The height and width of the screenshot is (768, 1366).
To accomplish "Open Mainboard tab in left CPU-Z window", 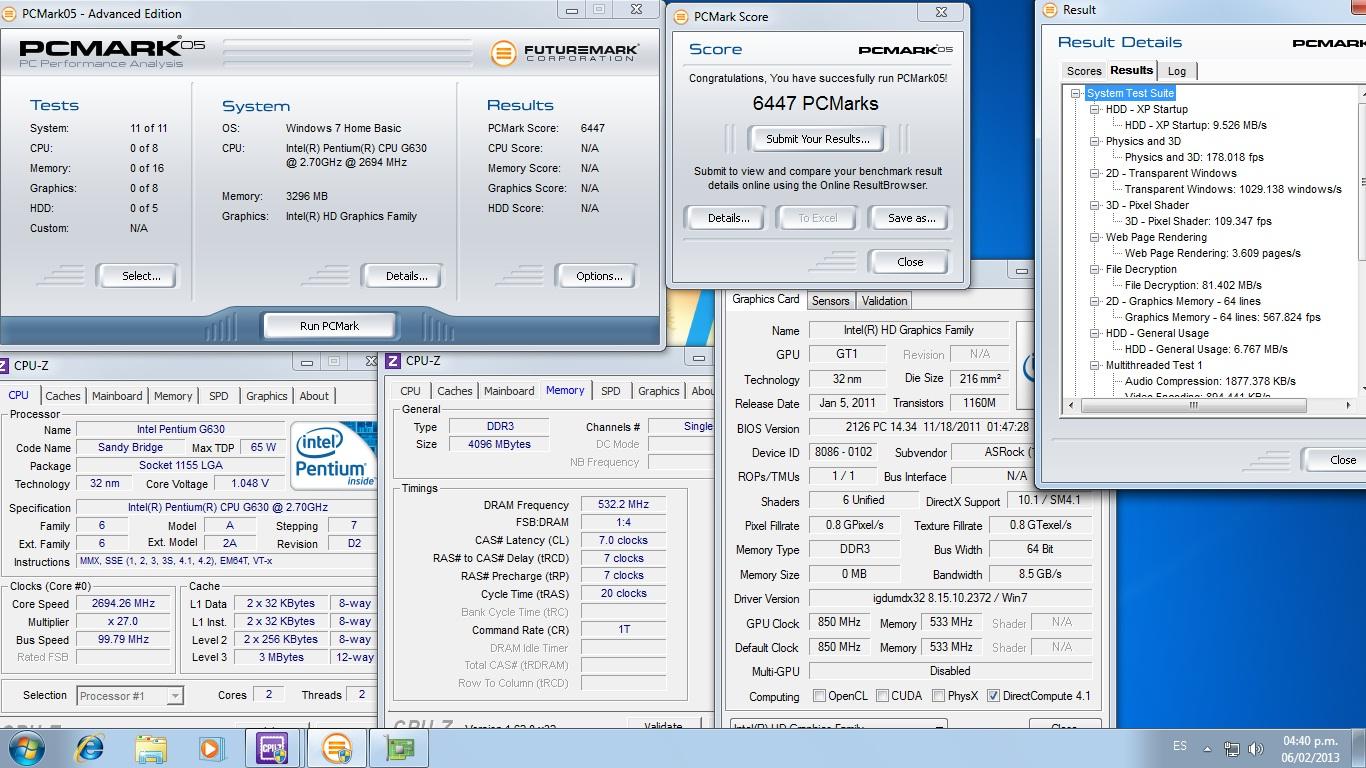I will pyautogui.click(x=117, y=396).
